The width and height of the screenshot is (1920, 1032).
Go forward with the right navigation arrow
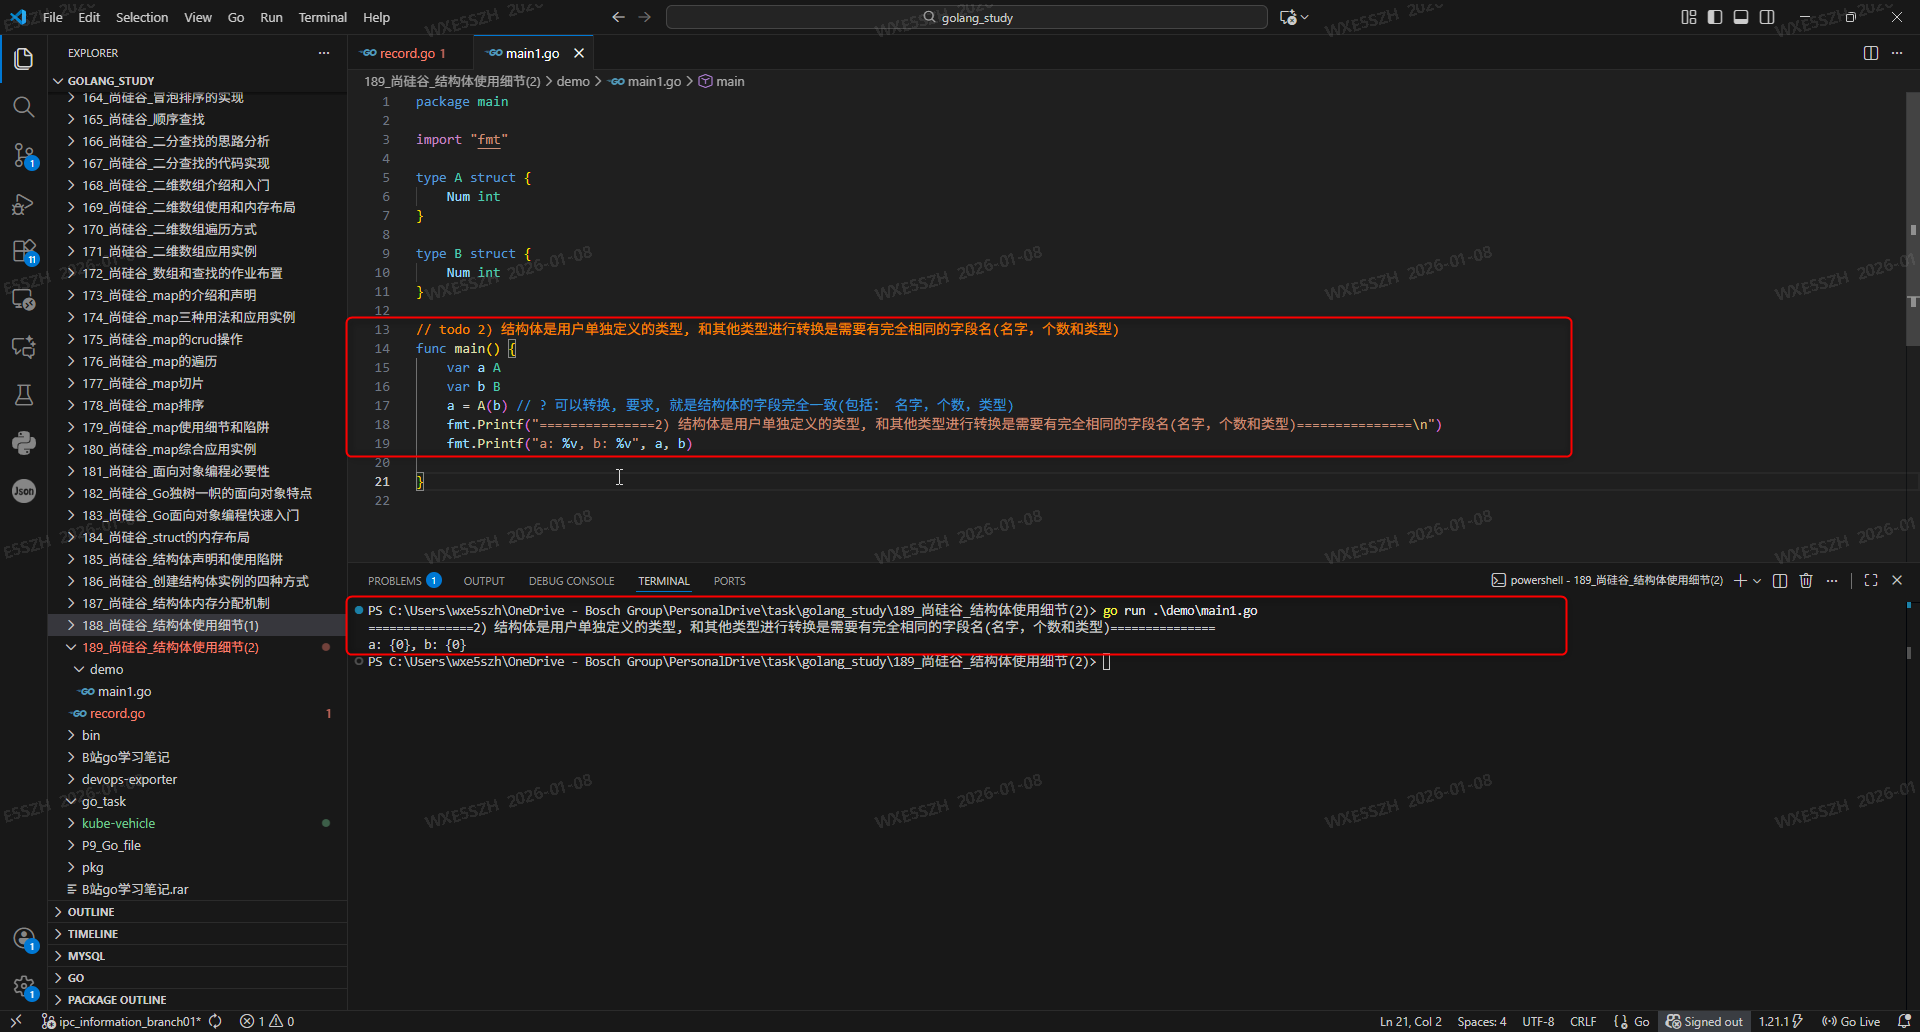point(645,17)
